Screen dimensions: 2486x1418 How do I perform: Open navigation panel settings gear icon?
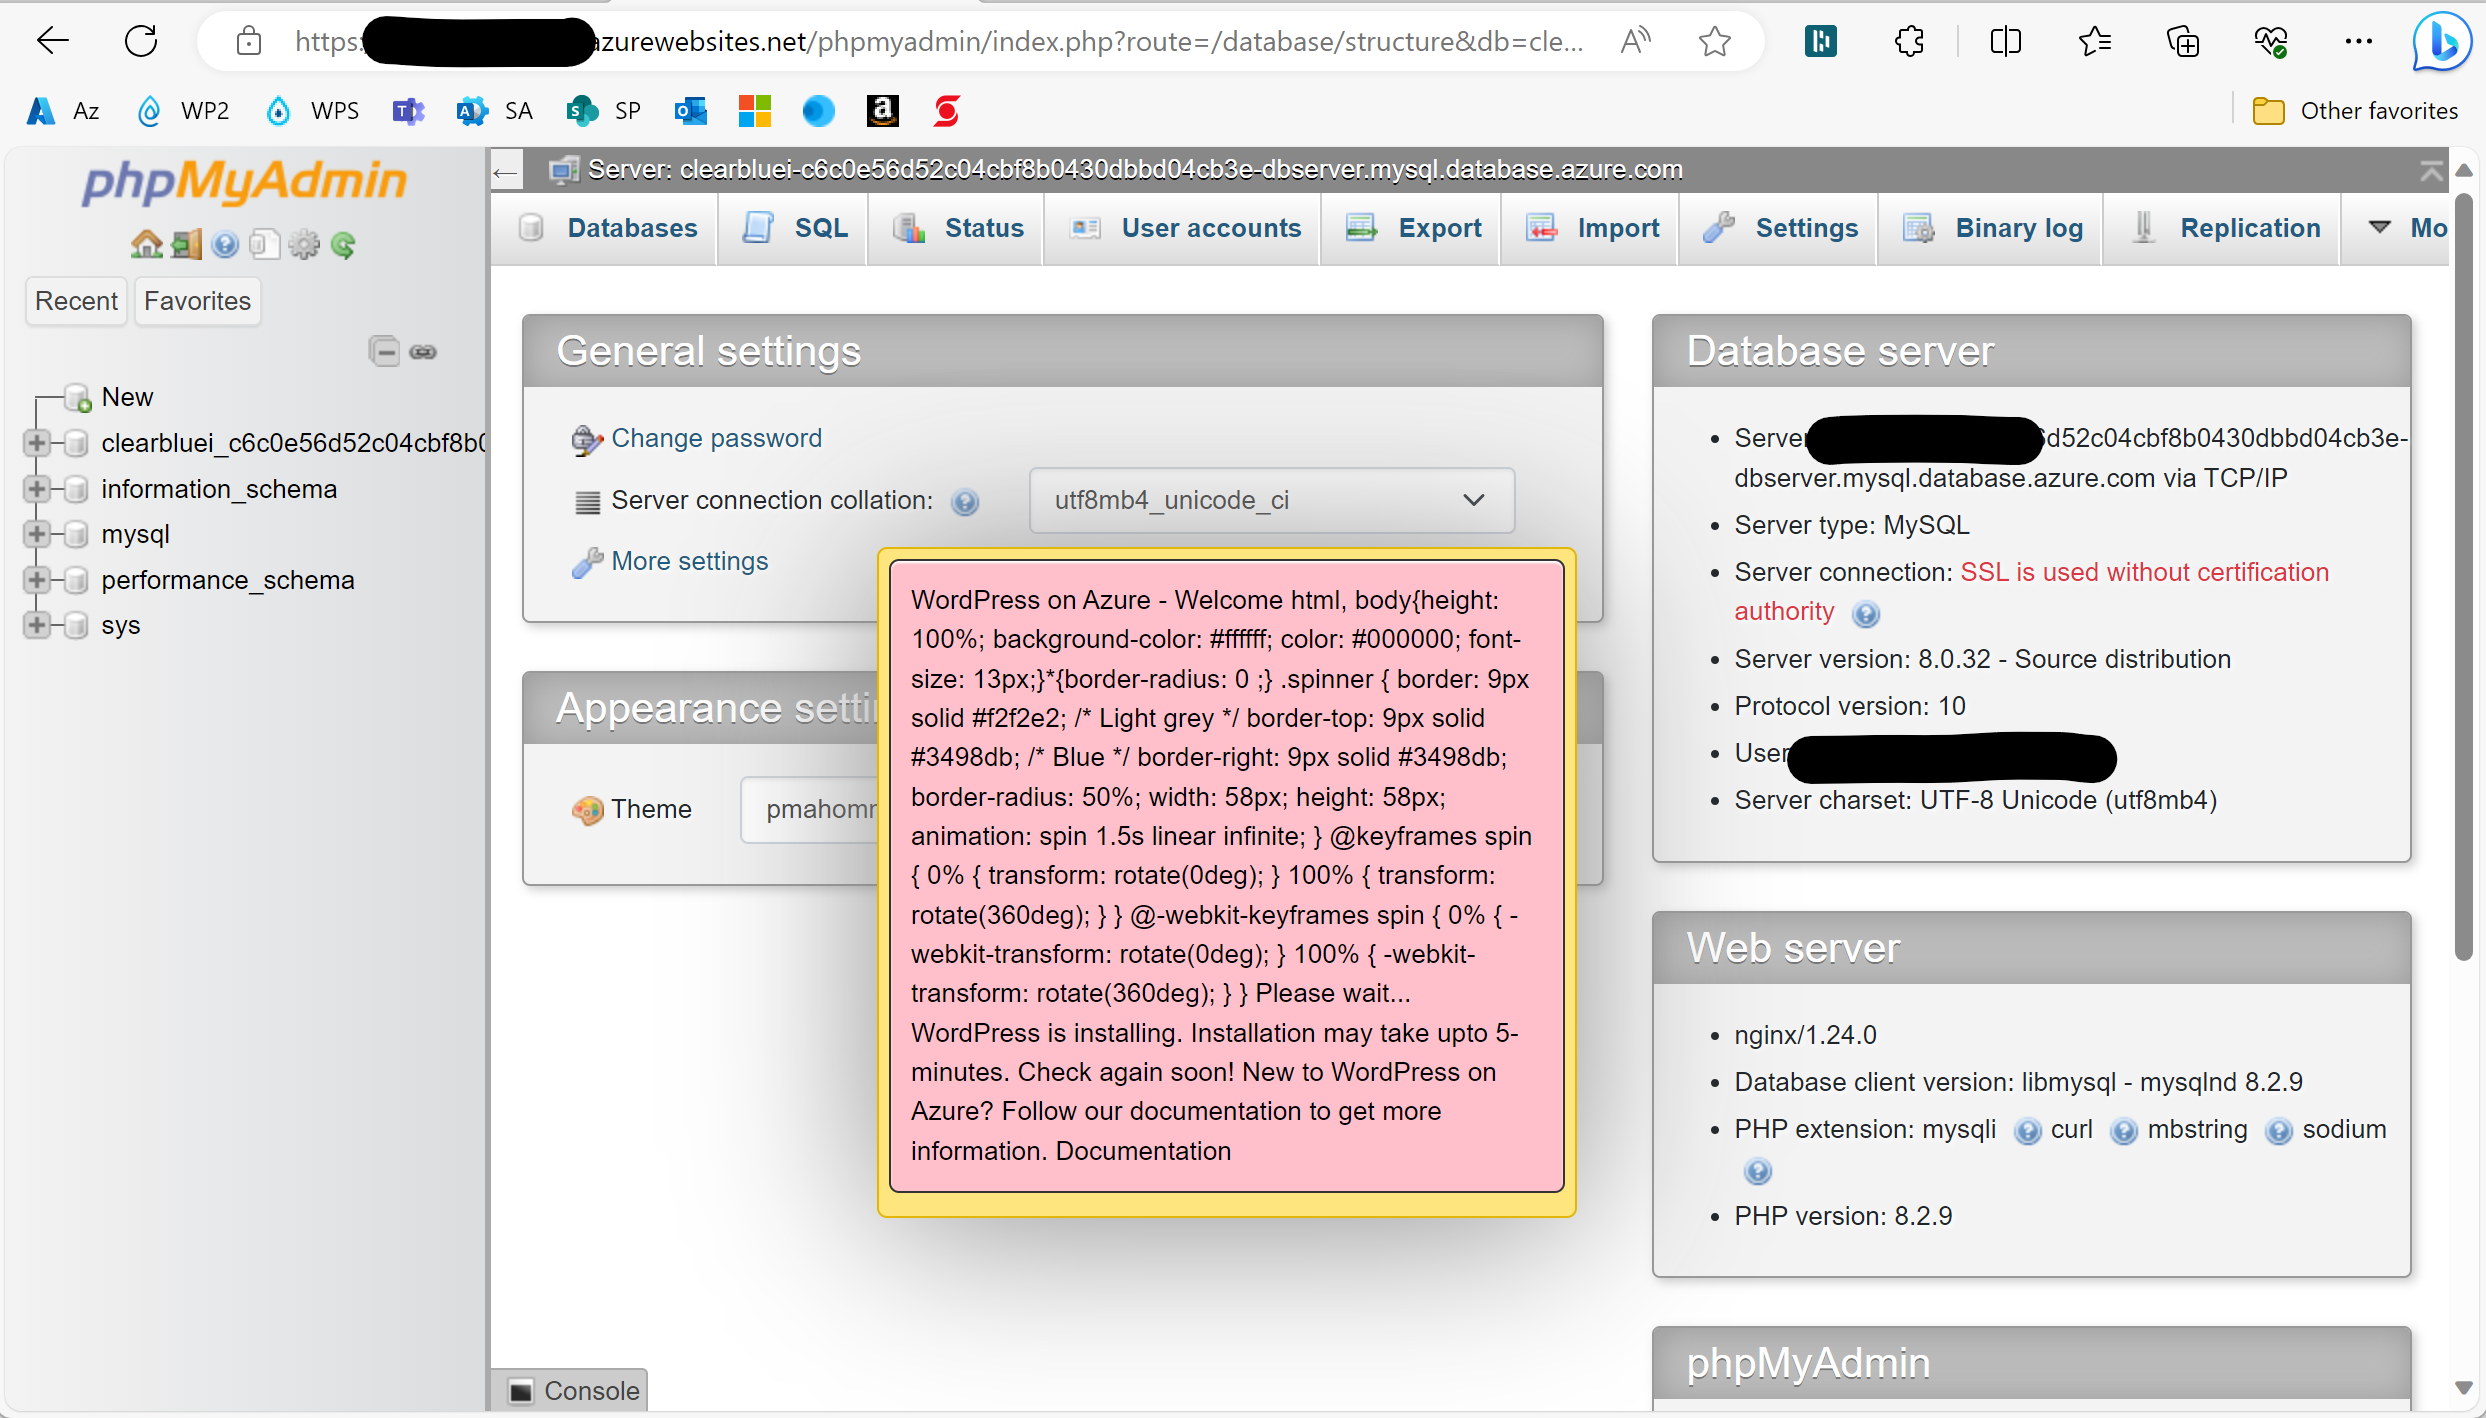tap(304, 244)
